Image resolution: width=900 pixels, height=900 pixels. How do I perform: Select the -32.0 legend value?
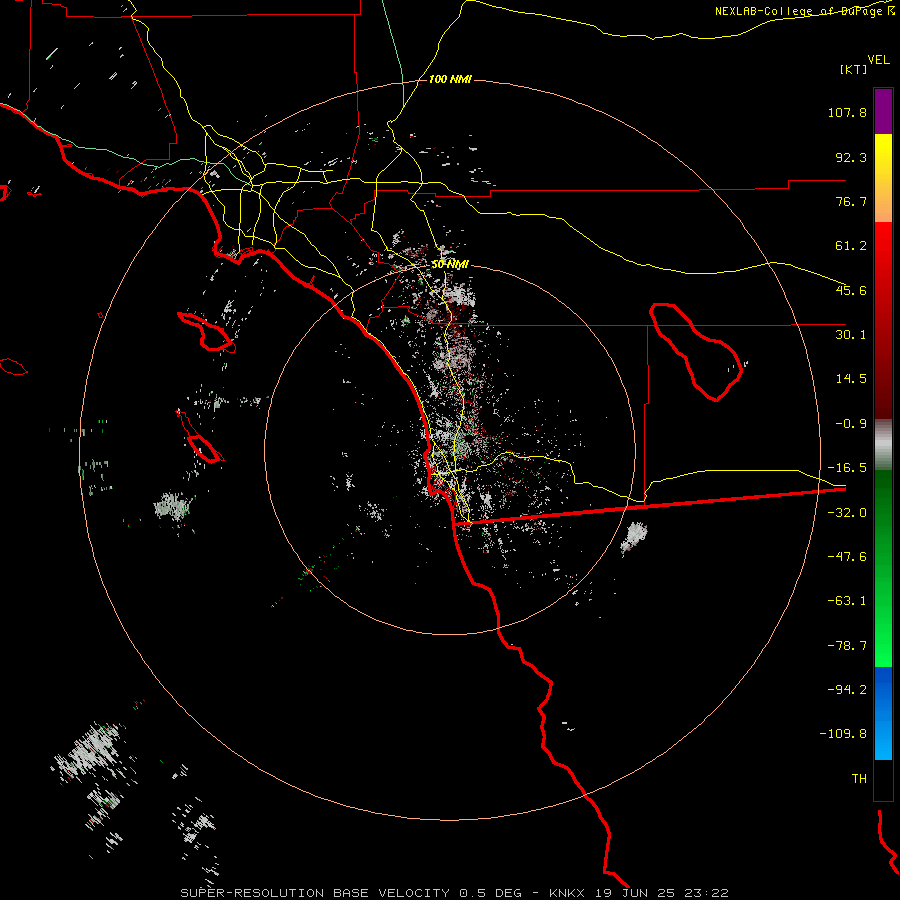(847, 513)
